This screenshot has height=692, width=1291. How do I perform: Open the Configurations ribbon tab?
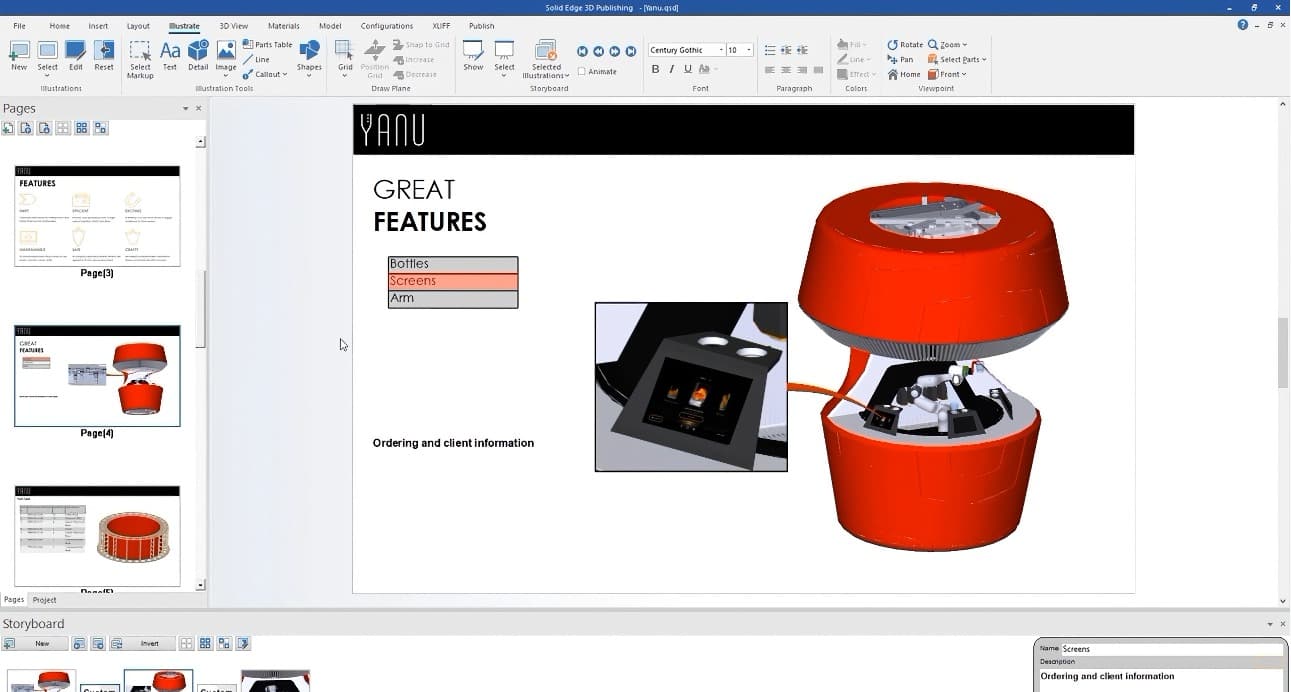[x=386, y=26]
